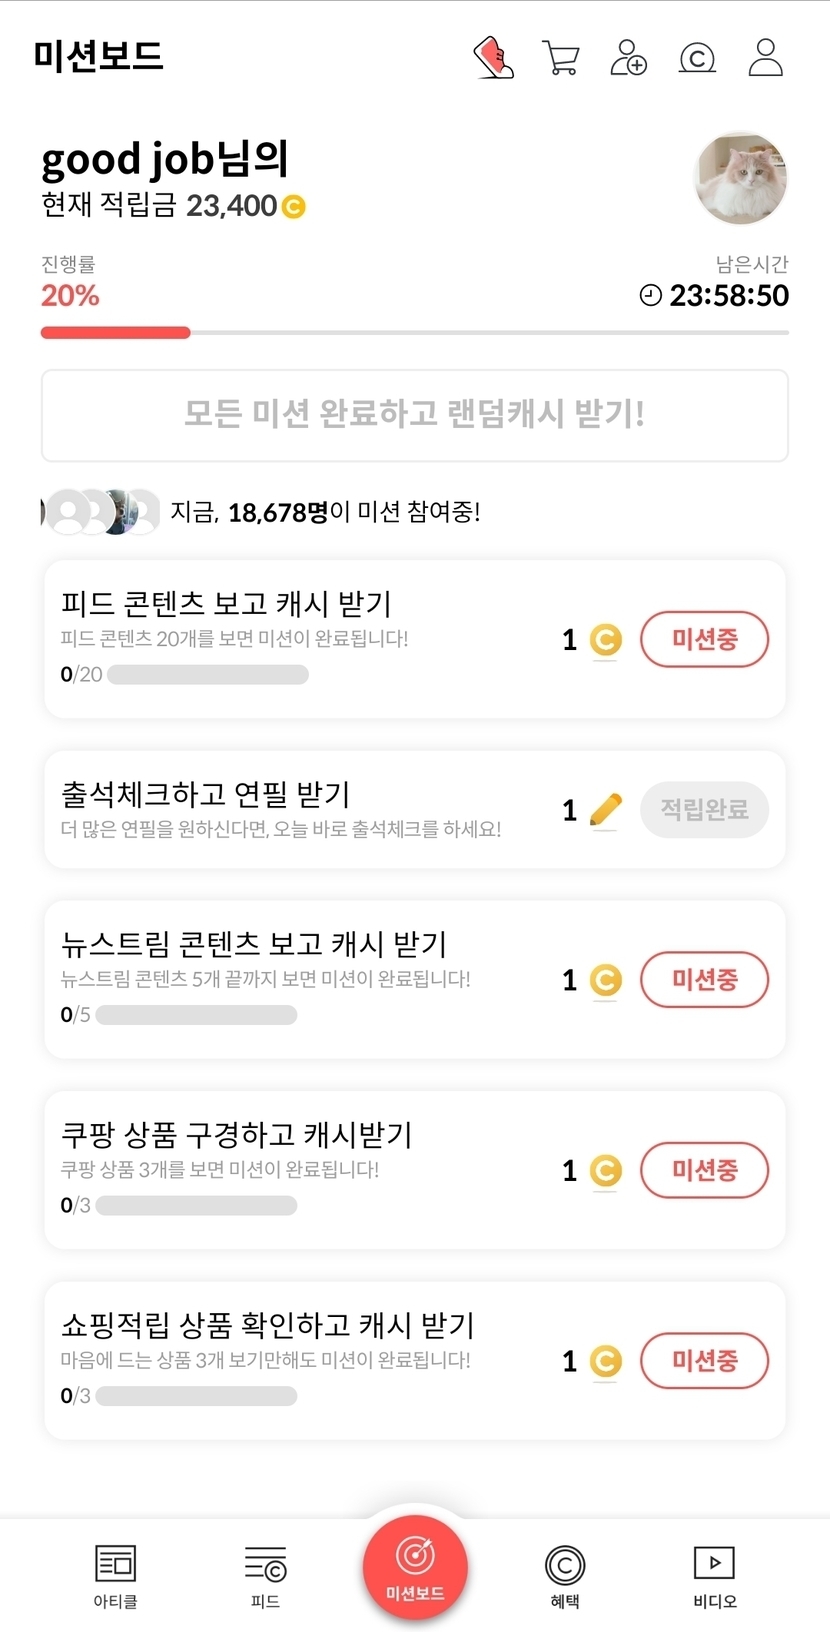The width and height of the screenshot is (830, 1632).
Task: Open the cash coin icon in header
Action: (697, 58)
